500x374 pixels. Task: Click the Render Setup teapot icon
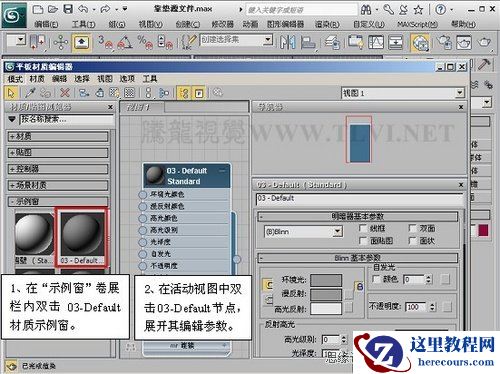point(444,42)
